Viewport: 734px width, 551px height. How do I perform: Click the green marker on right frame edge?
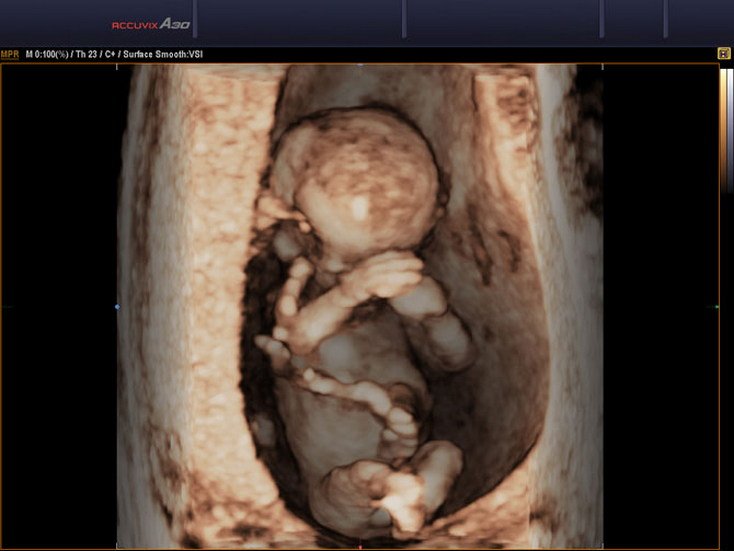tap(718, 307)
